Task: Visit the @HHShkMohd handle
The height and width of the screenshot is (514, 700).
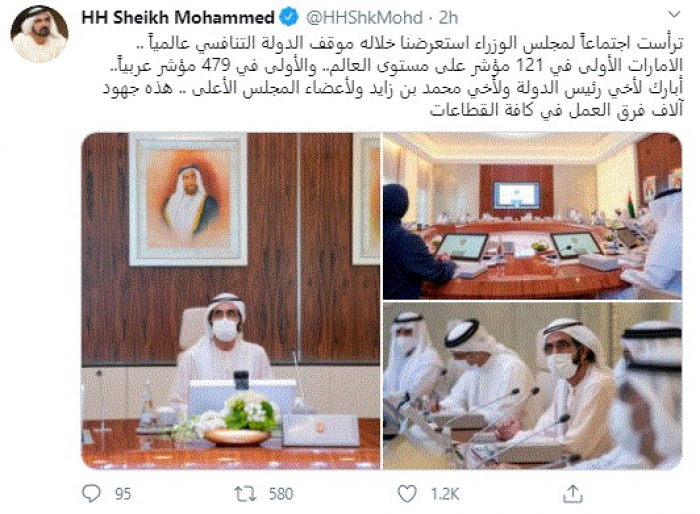Action: pyautogui.click(x=364, y=17)
